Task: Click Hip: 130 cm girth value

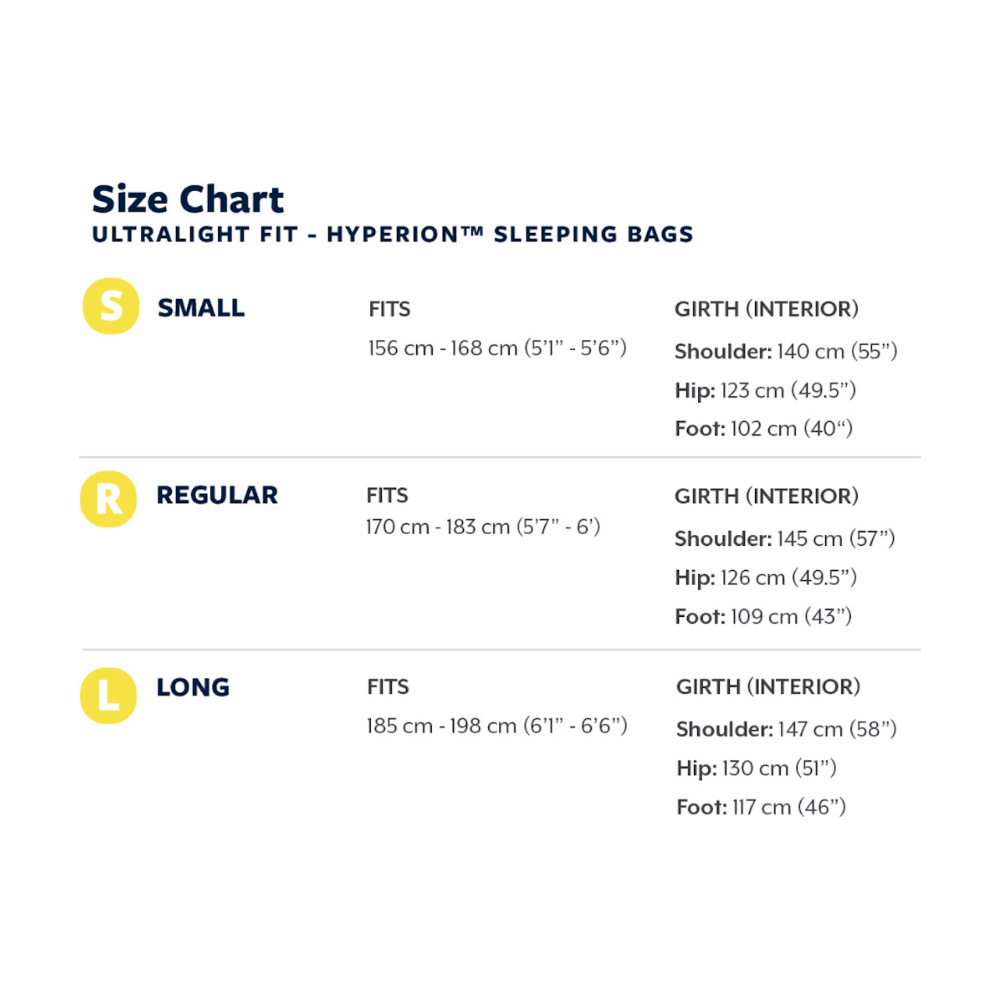Action: [x=756, y=769]
